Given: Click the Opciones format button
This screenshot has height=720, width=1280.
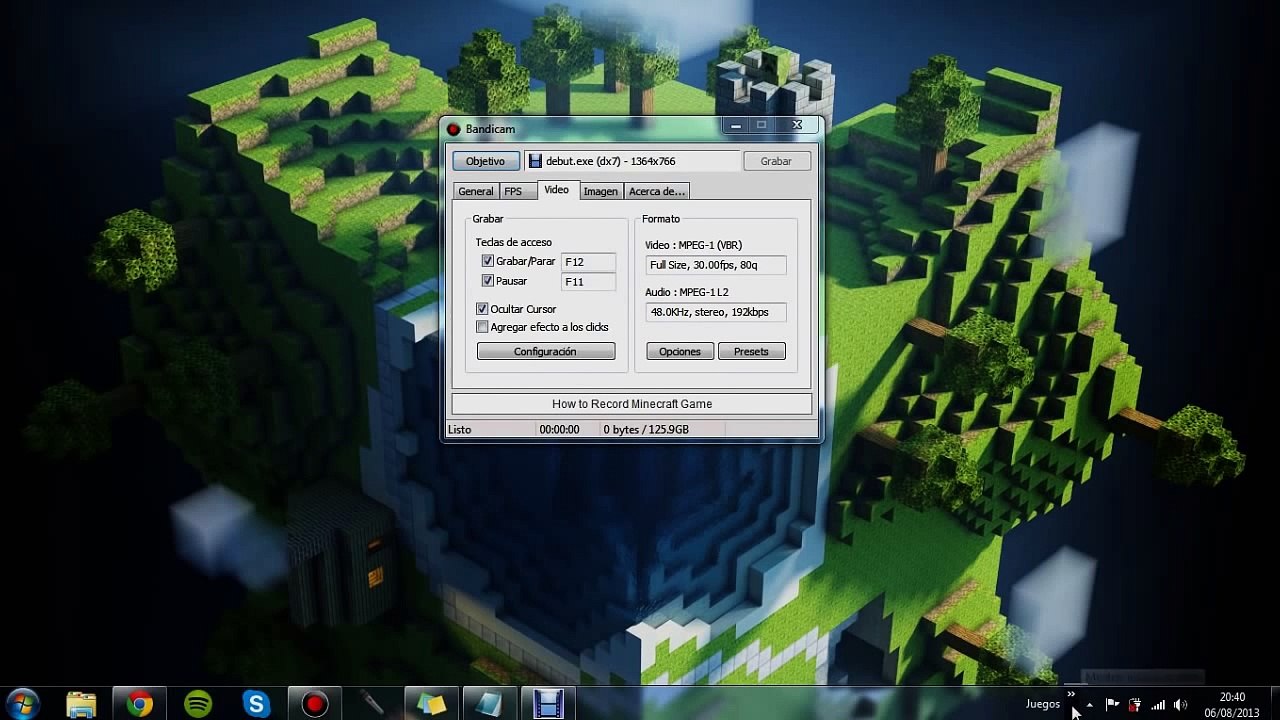Looking at the screenshot, I should pos(680,351).
